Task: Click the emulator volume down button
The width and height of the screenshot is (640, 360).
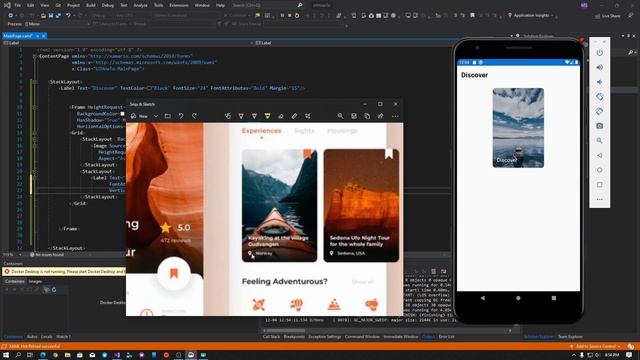Action: 600,82
